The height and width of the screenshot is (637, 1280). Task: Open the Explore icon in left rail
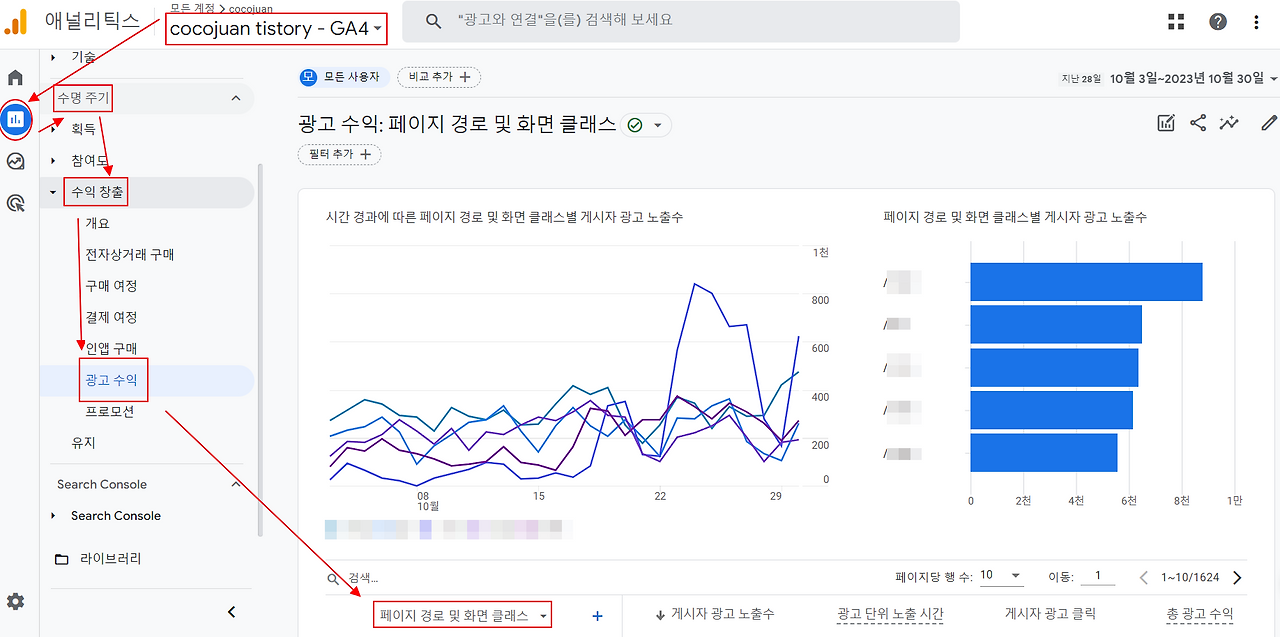coord(15,161)
